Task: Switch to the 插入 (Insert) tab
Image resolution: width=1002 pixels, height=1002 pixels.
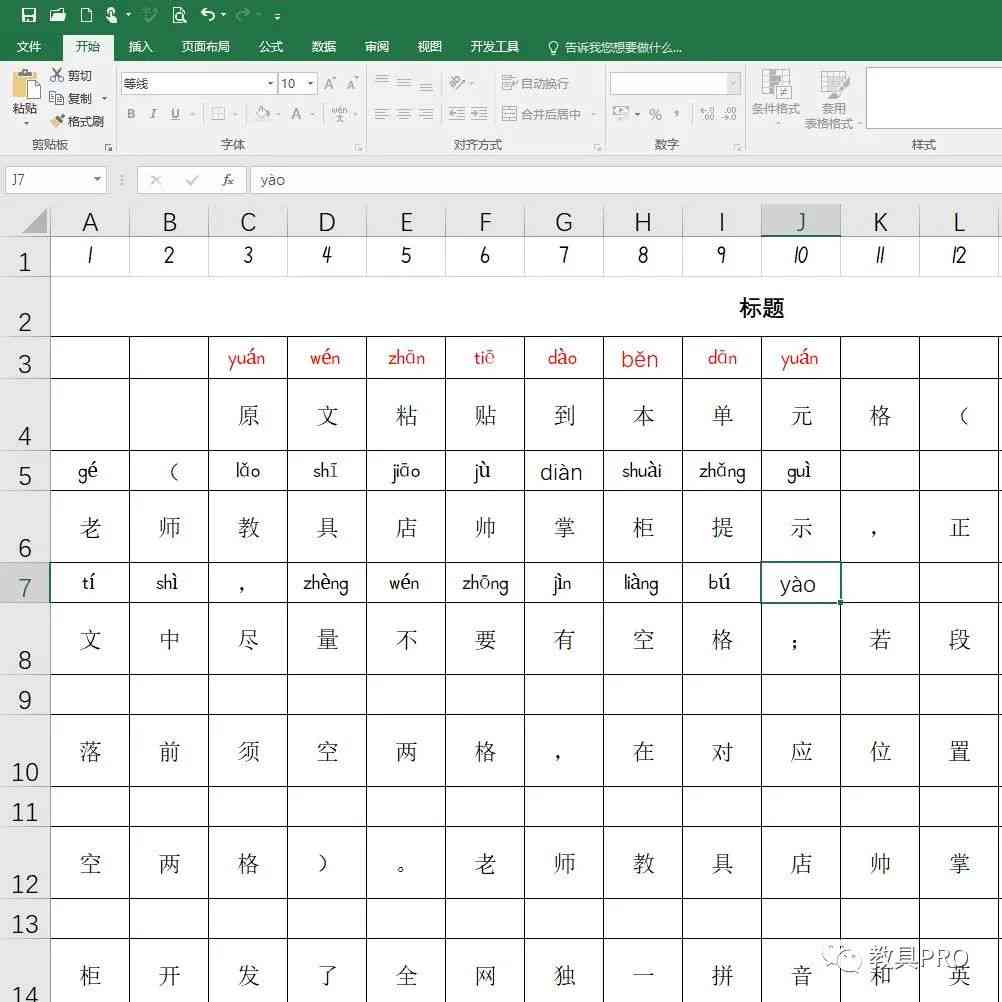Action: coord(140,47)
